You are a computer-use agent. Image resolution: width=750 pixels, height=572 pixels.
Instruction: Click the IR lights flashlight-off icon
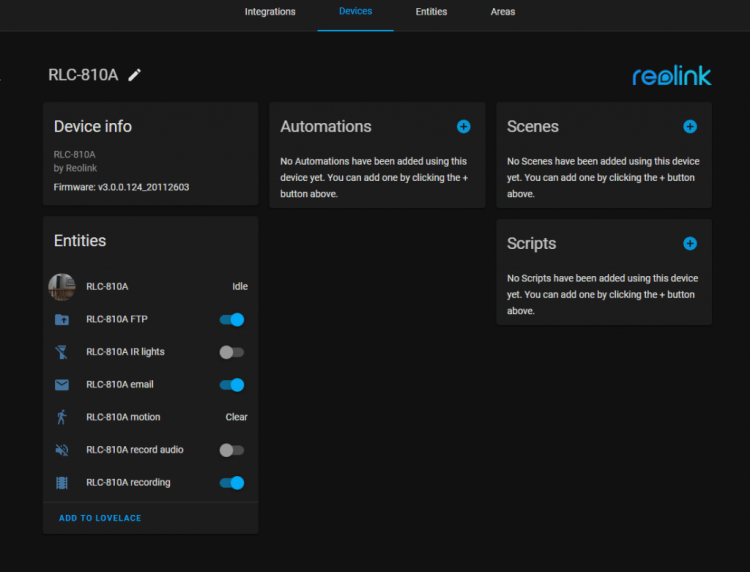[x=62, y=352]
